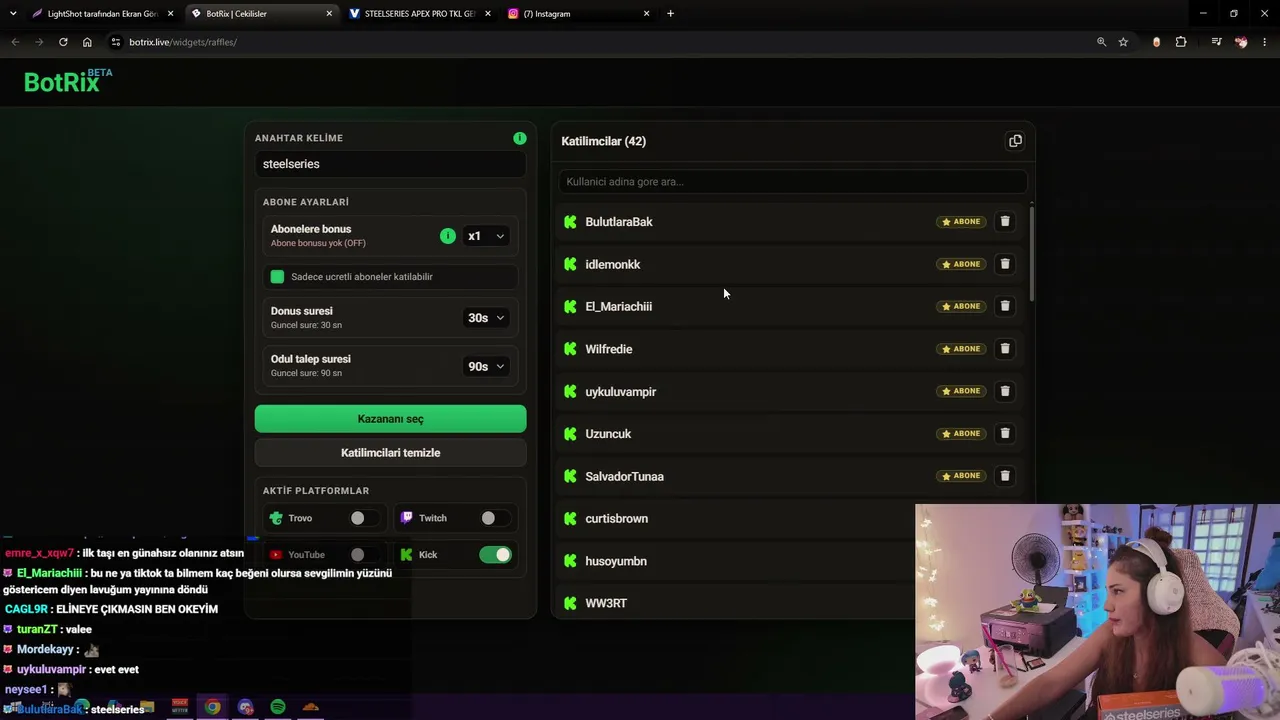Select participant husoyumbn
The height and width of the screenshot is (720, 1280).
pos(615,561)
